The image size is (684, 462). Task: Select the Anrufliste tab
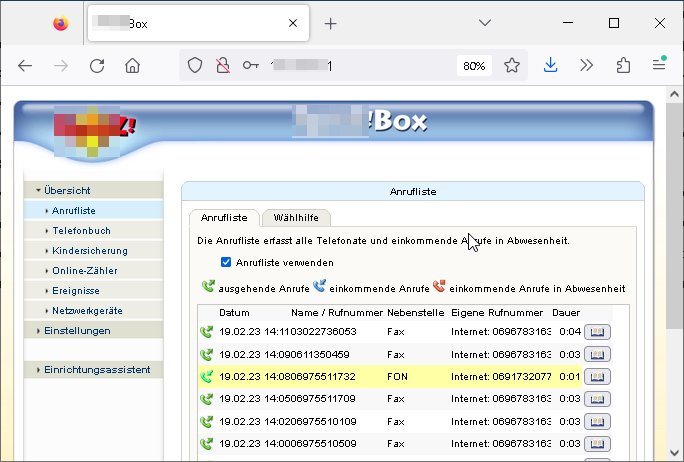click(x=224, y=218)
